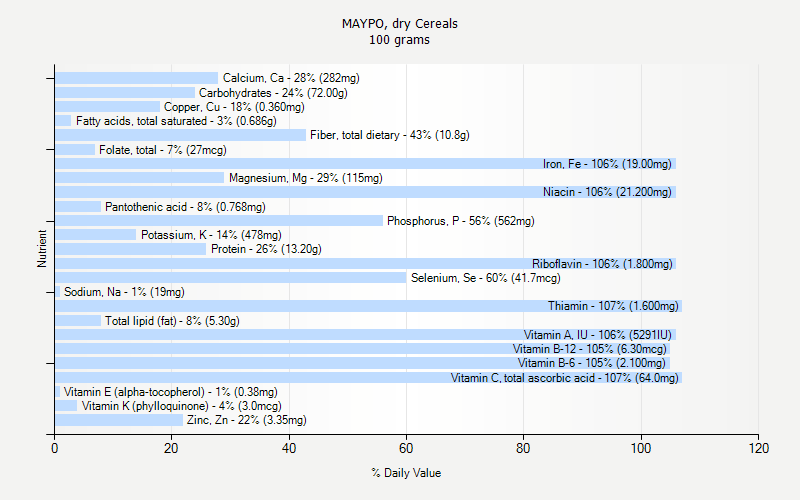Click the 'Magnesium, Mg - 29% (115mg)' label
This screenshot has width=800, height=500.
click(x=306, y=178)
